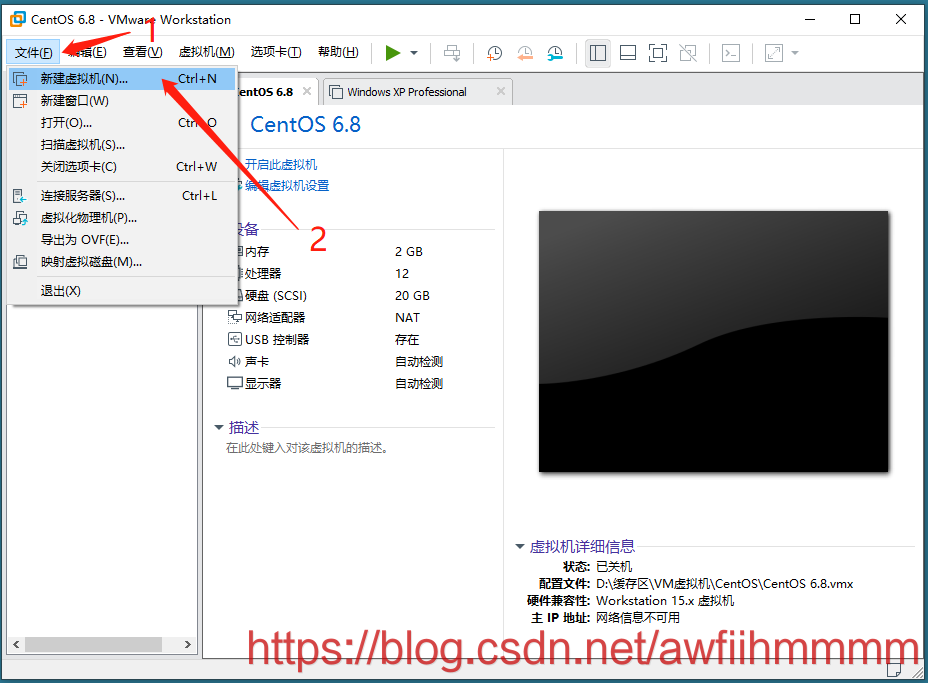Open the 选项卡(T) menu
The width and height of the screenshot is (928, 683).
pos(276,52)
